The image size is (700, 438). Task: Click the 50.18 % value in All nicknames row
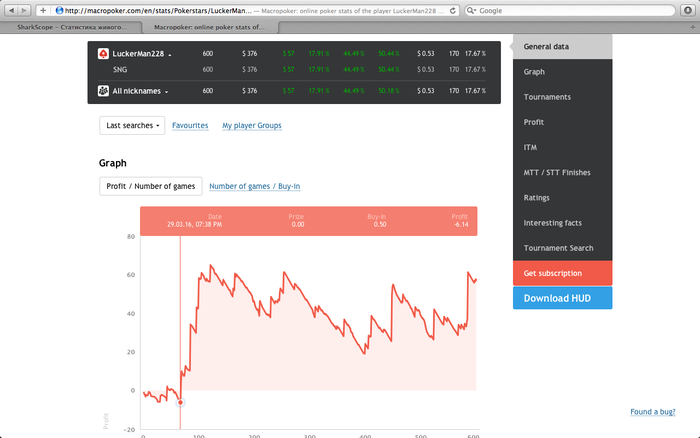coord(388,91)
